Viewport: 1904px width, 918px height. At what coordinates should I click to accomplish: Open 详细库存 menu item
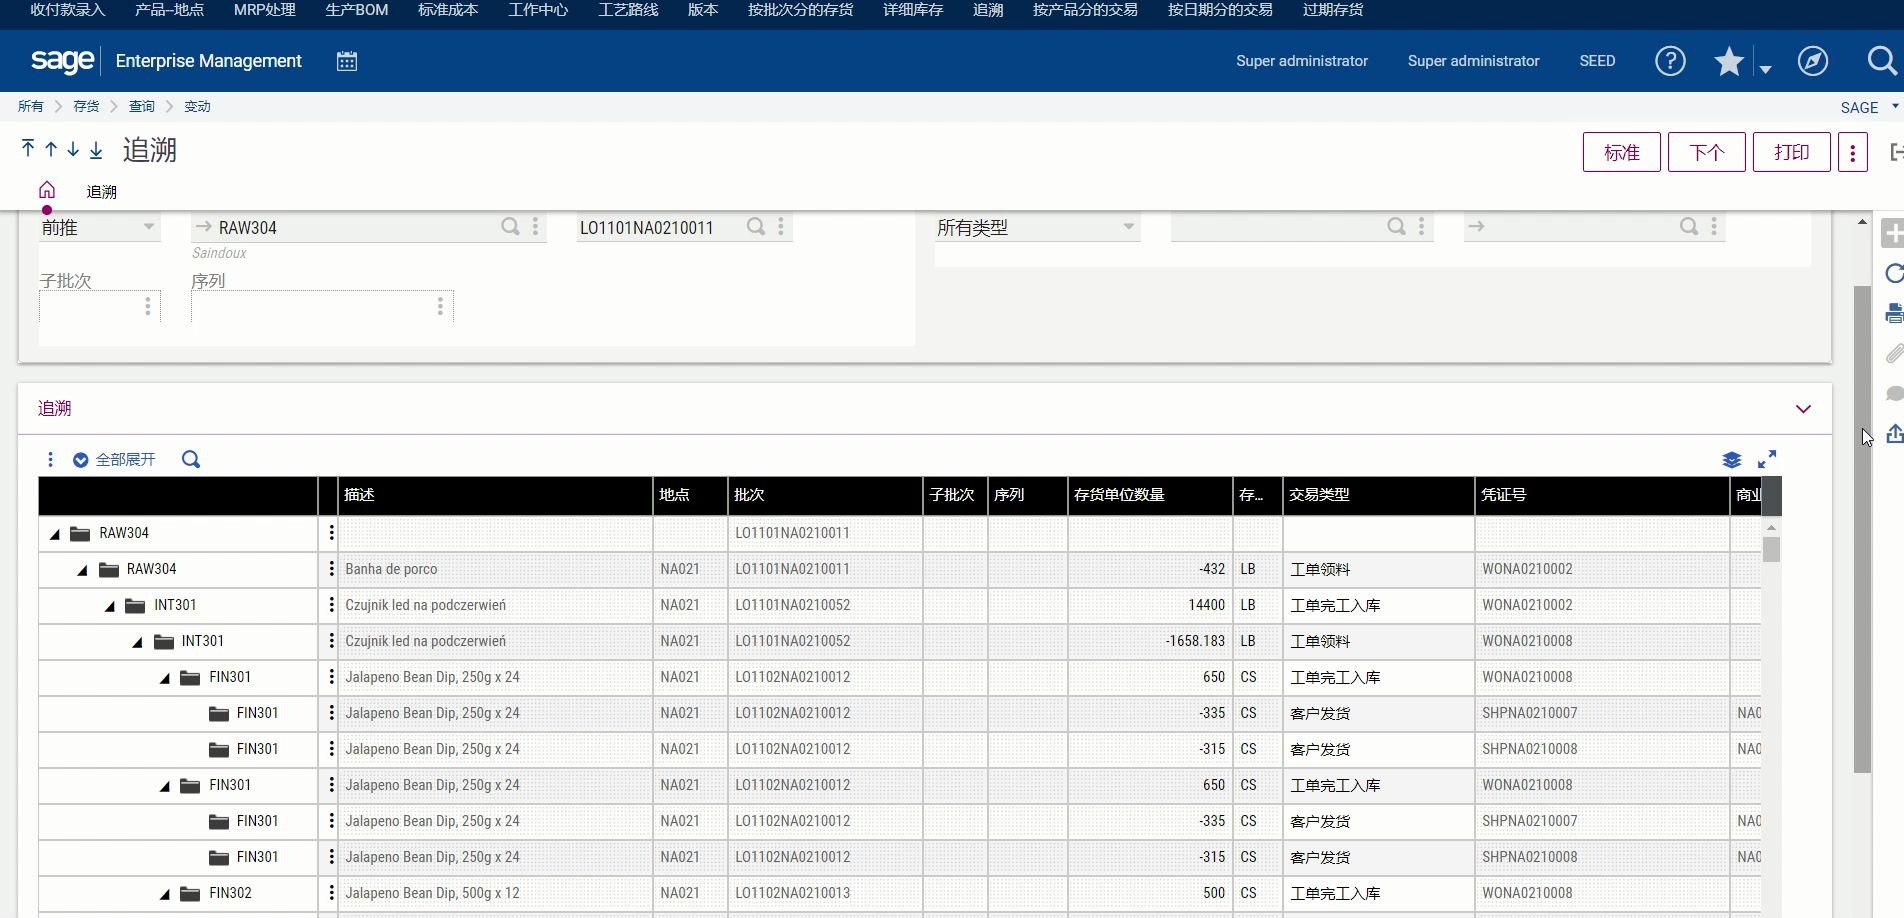(x=913, y=10)
